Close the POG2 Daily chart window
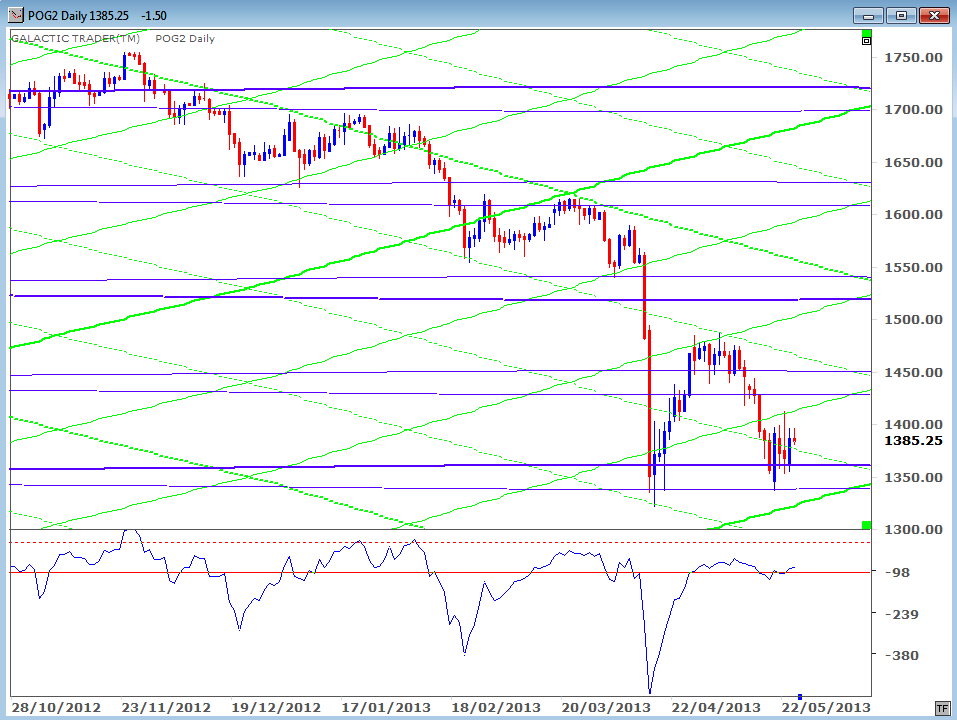The image size is (957, 720). pyautogui.click(x=934, y=15)
